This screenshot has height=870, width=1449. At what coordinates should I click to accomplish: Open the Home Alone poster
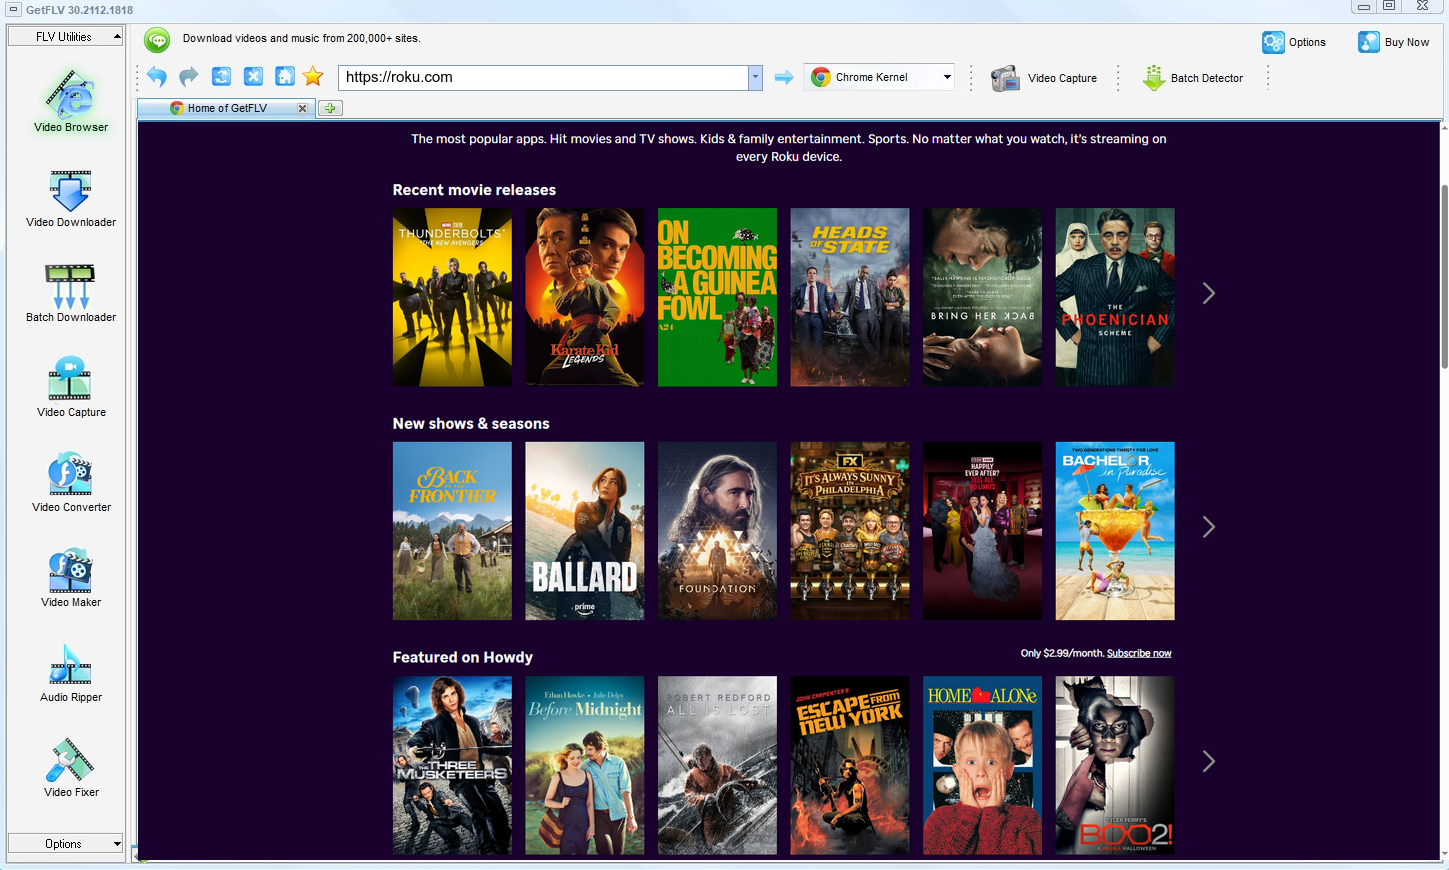tap(982, 765)
